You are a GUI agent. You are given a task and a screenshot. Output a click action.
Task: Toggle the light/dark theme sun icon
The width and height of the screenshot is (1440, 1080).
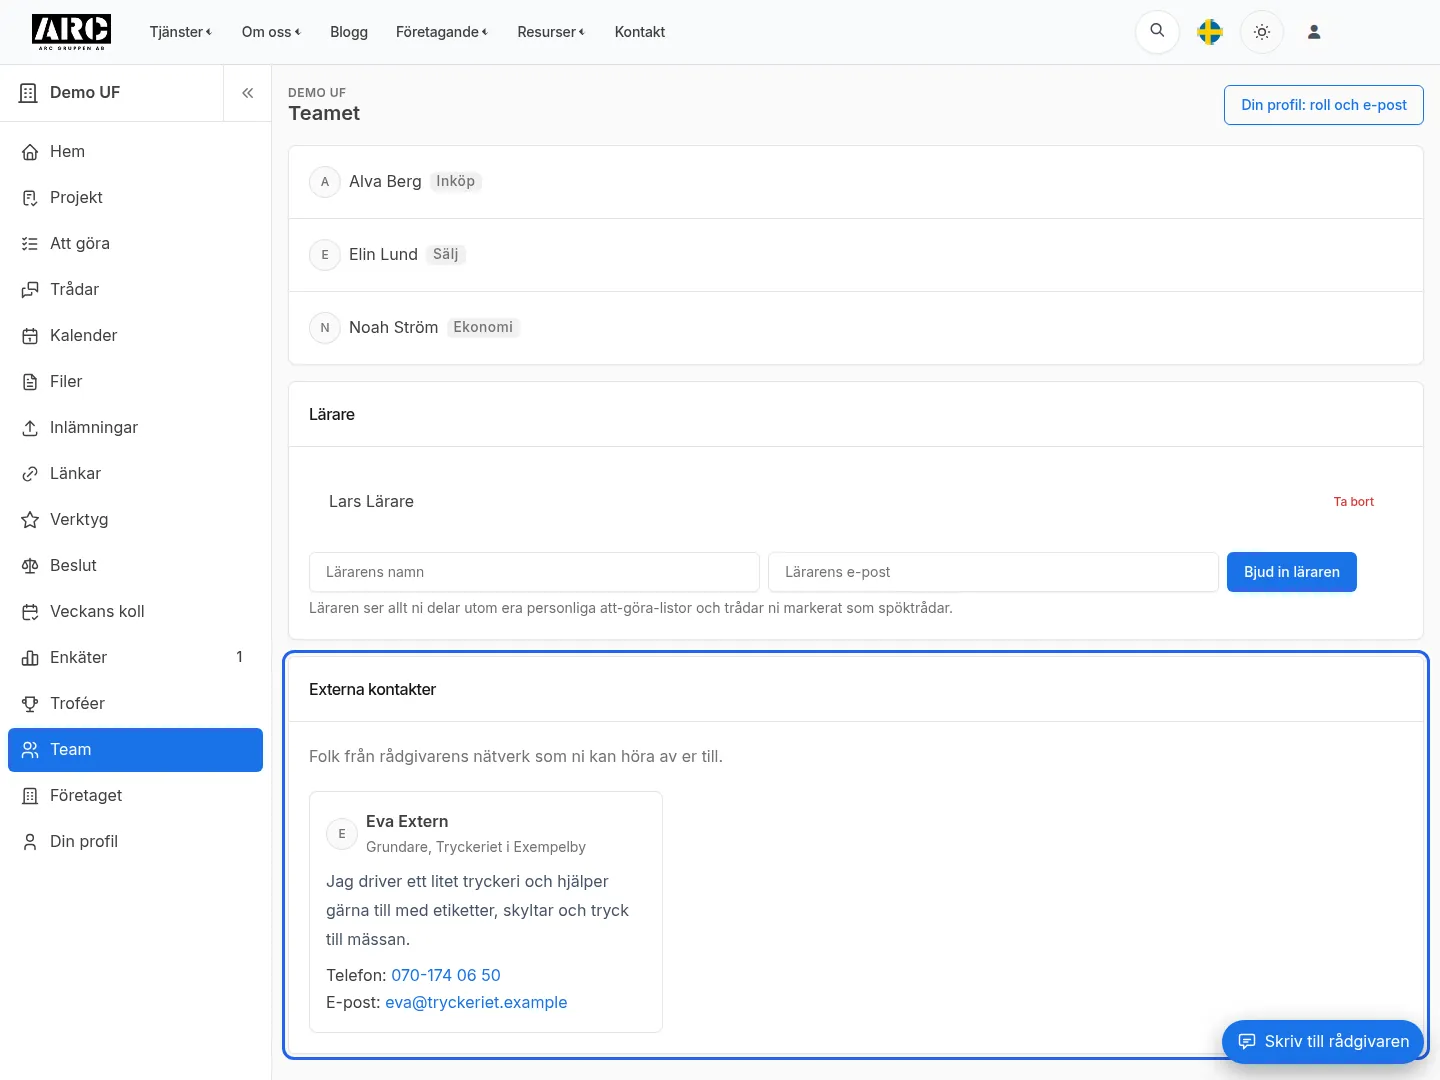[1262, 32]
